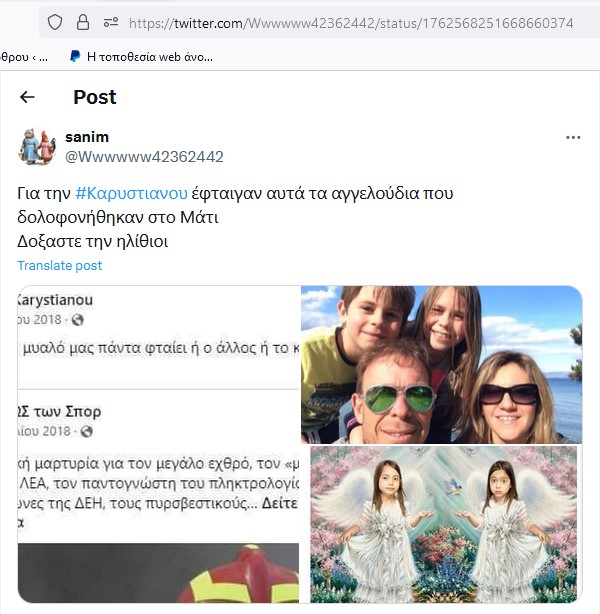Viewport: 600px width, 614px height.
Task: Go back using the arrow beside Post
Action: pyautogui.click(x=27, y=97)
